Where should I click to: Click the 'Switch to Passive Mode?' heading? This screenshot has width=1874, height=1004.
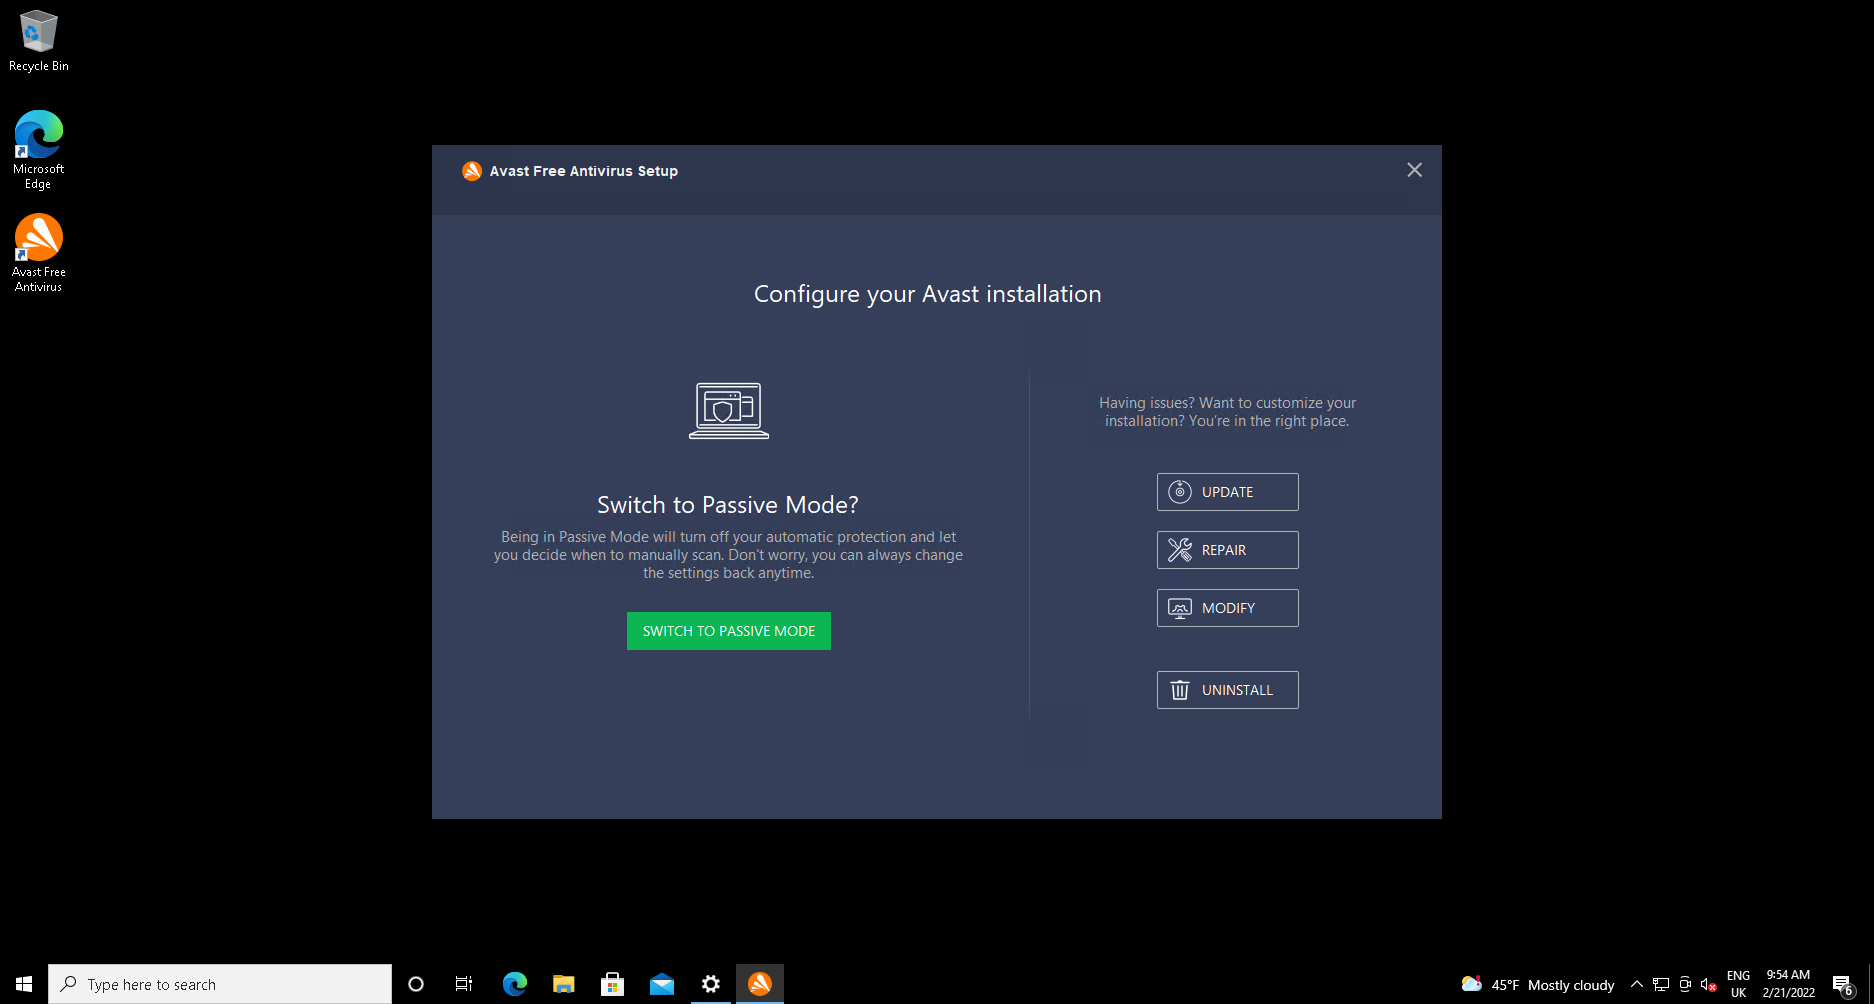click(x=728, y=505)
